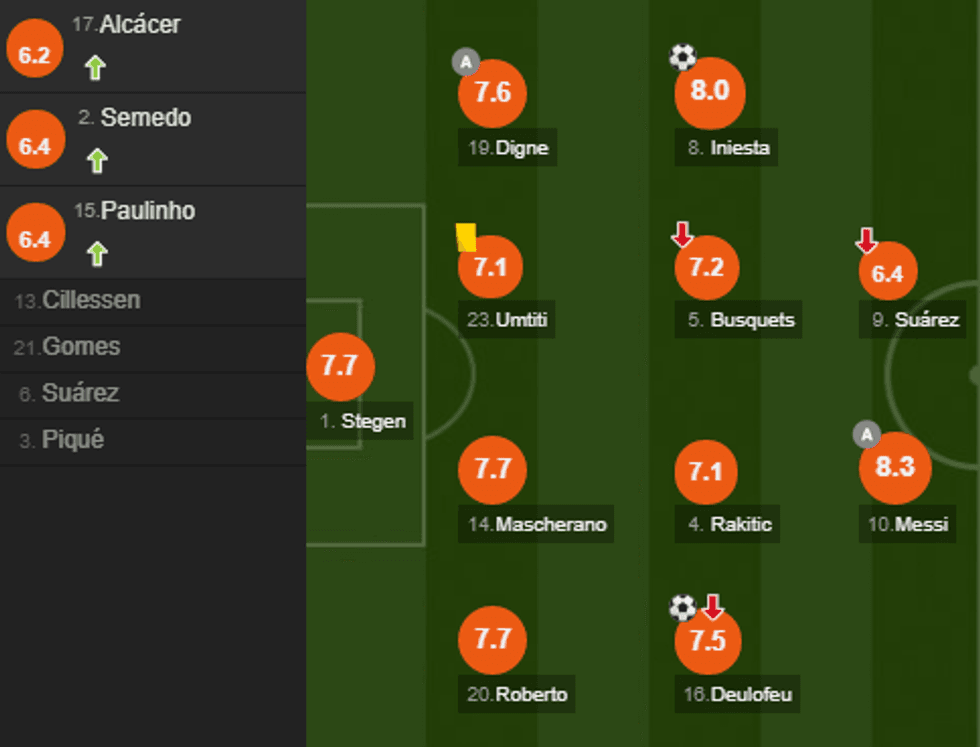
Task: Click the red substitution arrow on Busquets
Action: pyautogui.click(x=682, y=235)
